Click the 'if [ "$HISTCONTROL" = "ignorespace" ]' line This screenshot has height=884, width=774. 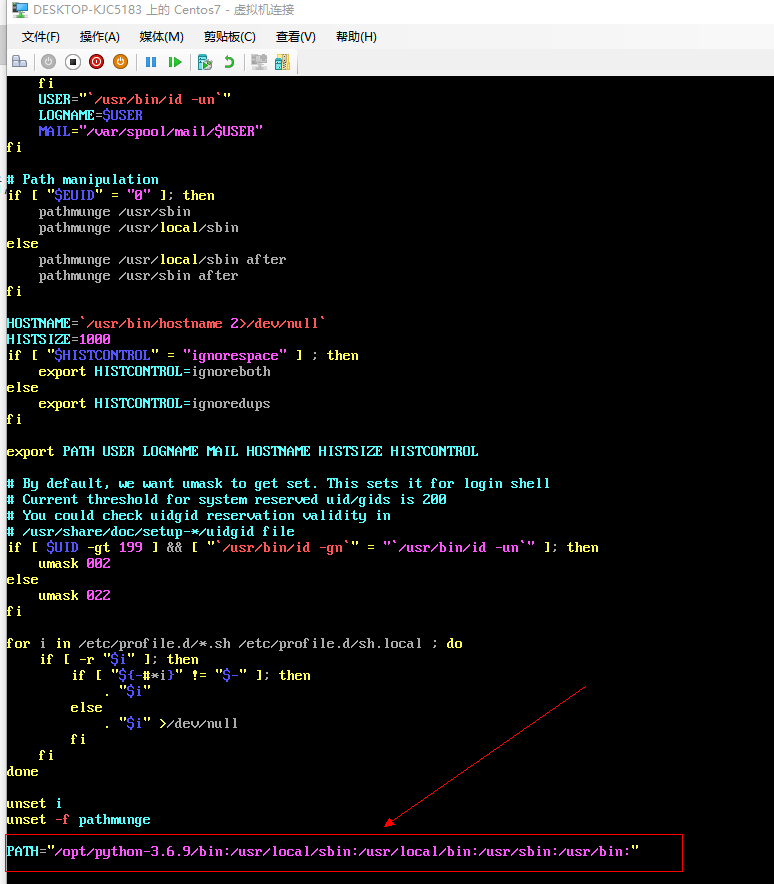tap(183, 356)
